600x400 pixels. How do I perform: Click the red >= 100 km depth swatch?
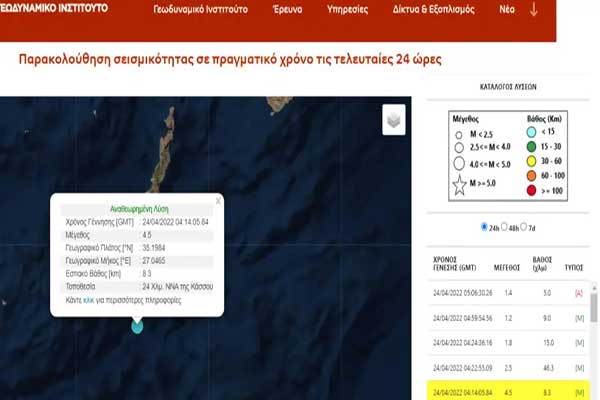[x=533, y=189]
